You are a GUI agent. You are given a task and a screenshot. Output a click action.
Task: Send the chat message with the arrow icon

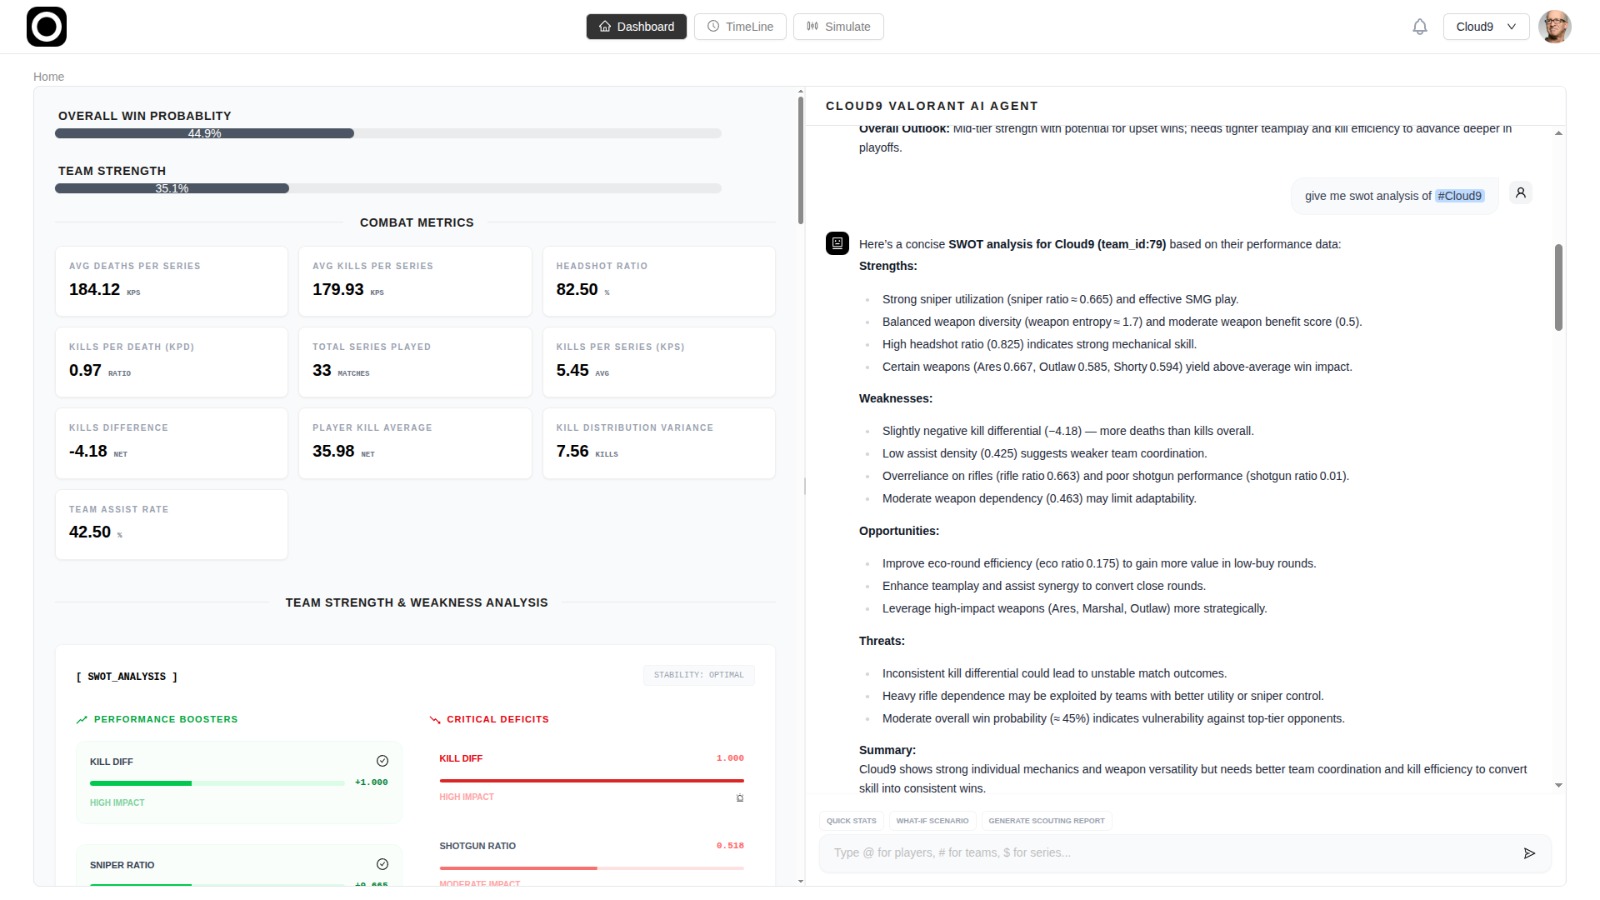click(1529, 853)
